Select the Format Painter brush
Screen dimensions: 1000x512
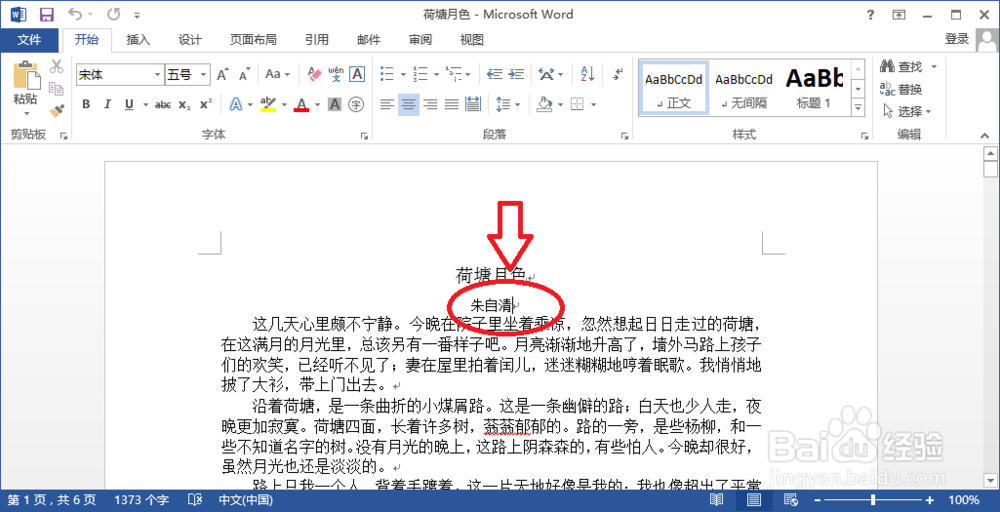56,111
